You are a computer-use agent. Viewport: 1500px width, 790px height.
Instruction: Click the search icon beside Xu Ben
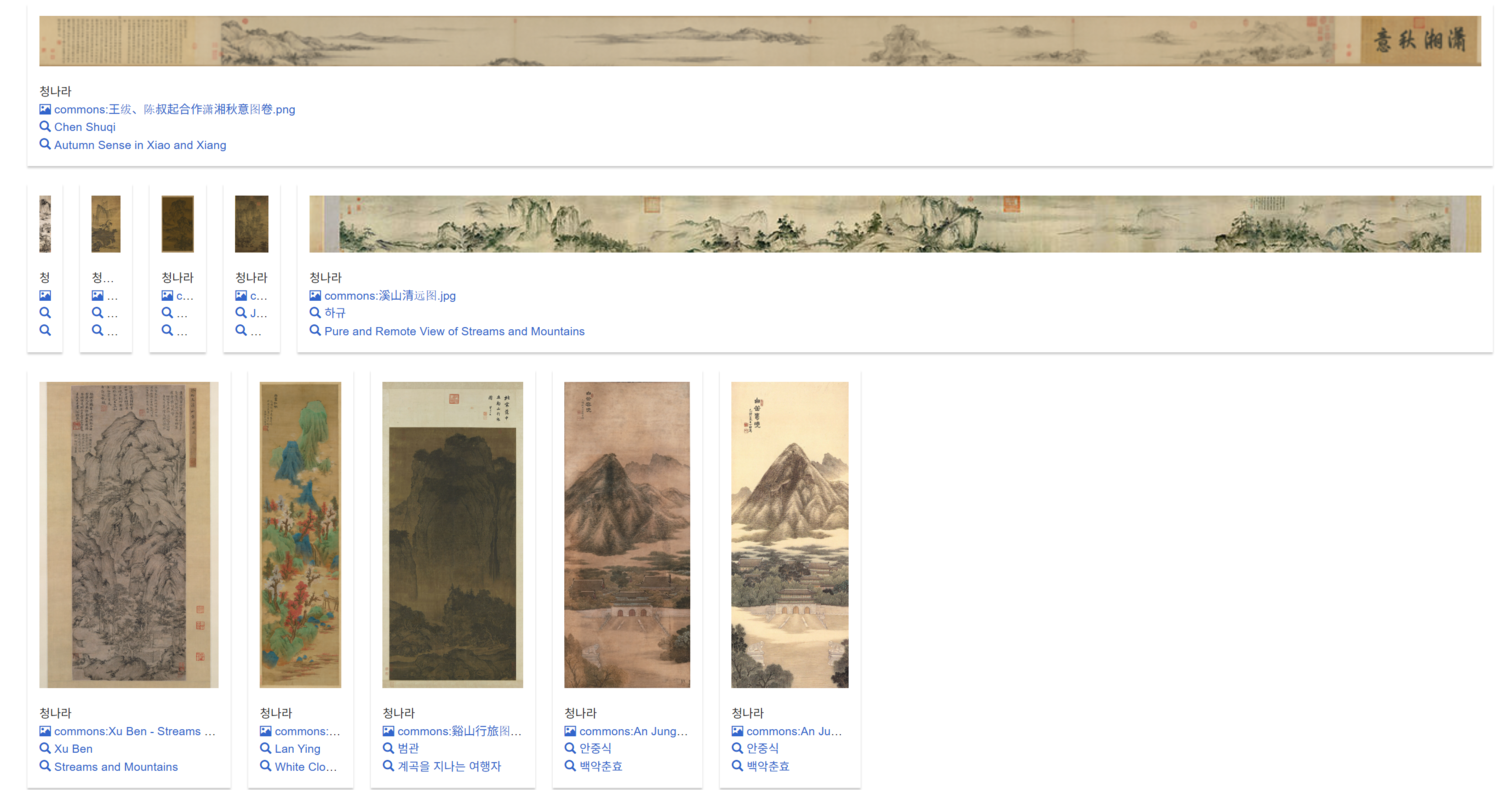(x=45, y=749)
